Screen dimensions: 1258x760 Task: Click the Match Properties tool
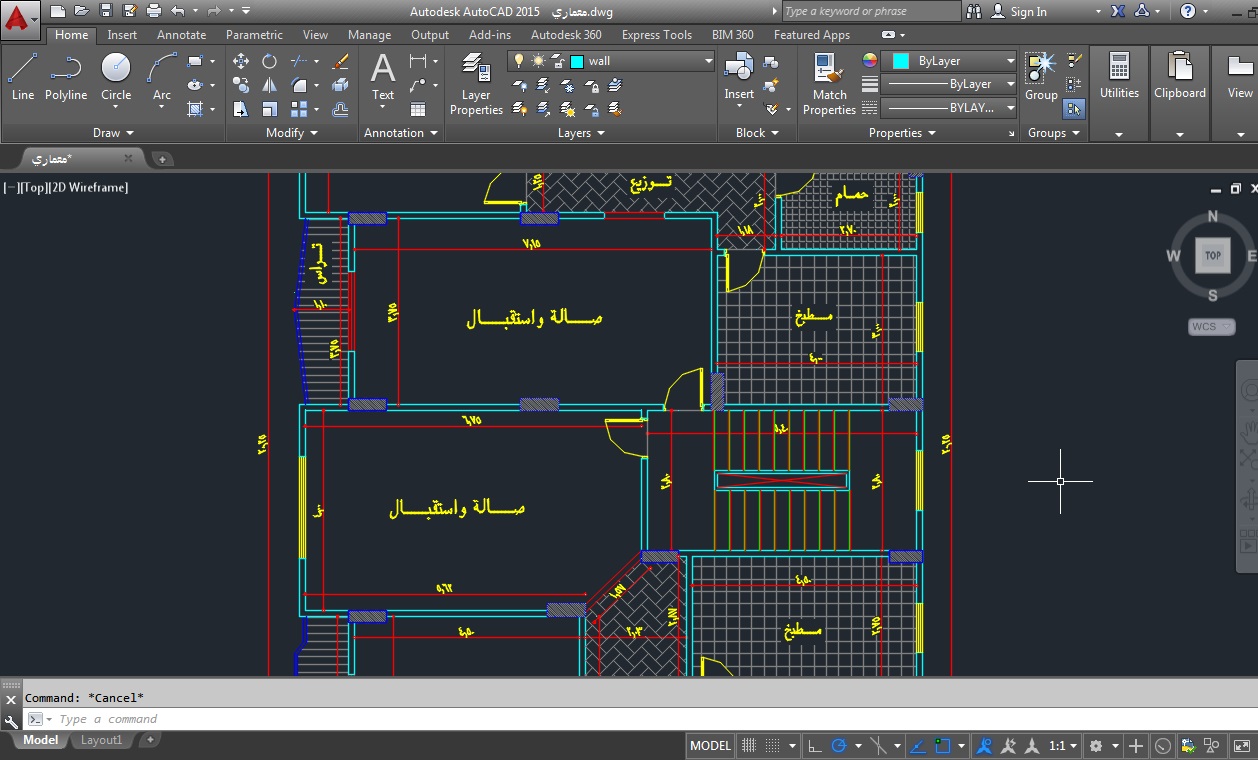pos(829,84)
